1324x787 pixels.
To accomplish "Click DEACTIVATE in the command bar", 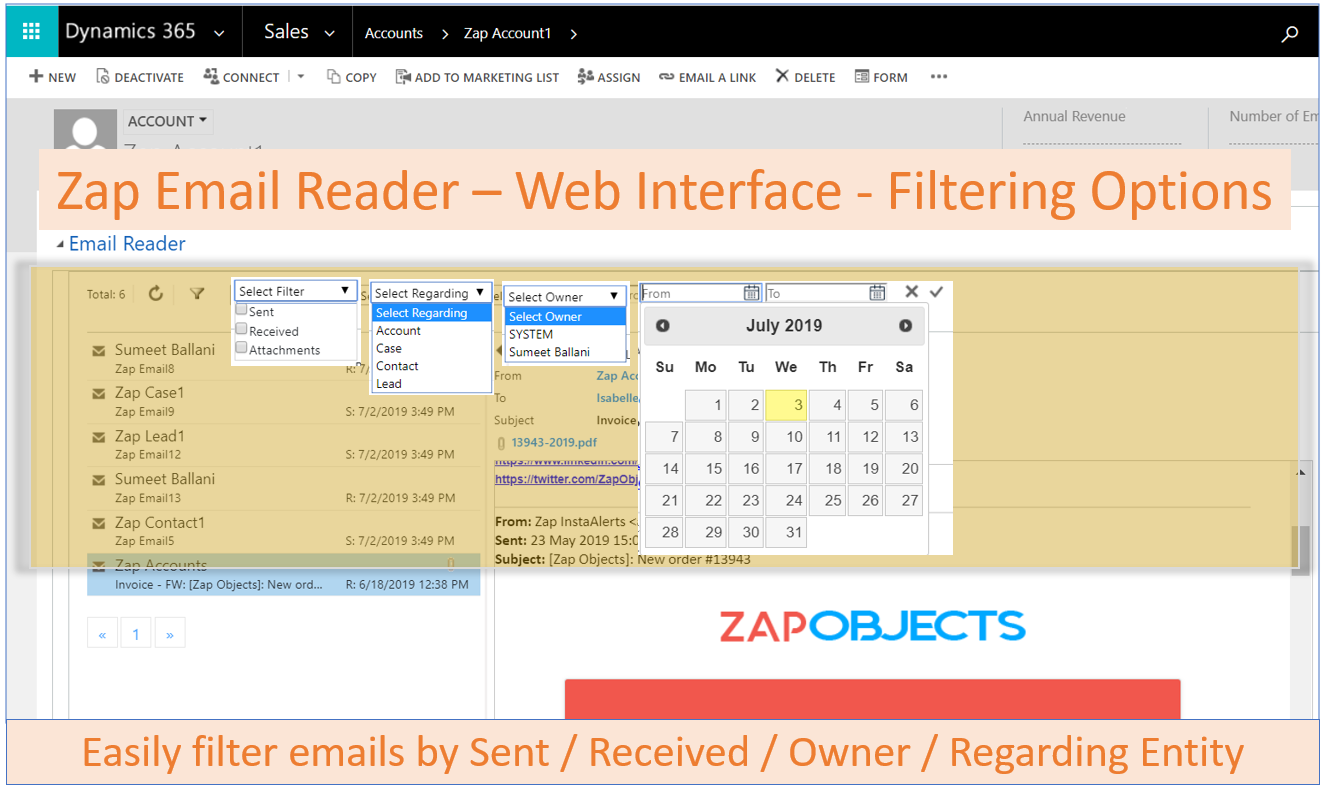I will click(140, 77).
